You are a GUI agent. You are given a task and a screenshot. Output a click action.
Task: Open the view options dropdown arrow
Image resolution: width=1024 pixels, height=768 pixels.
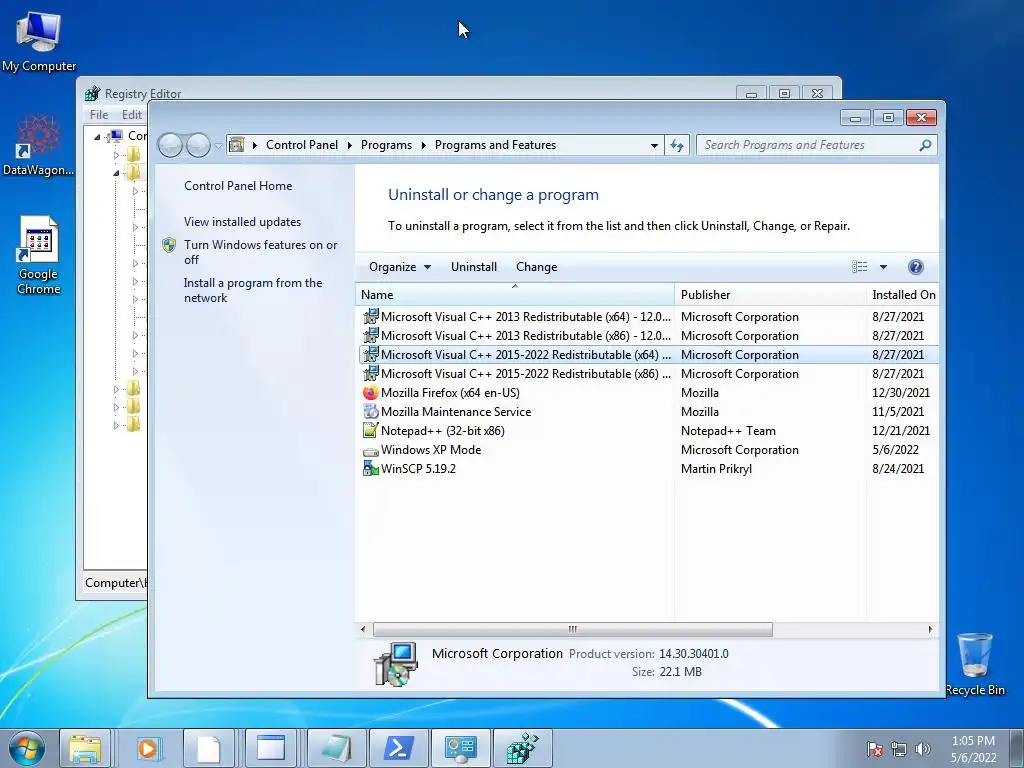coord(883,266)
